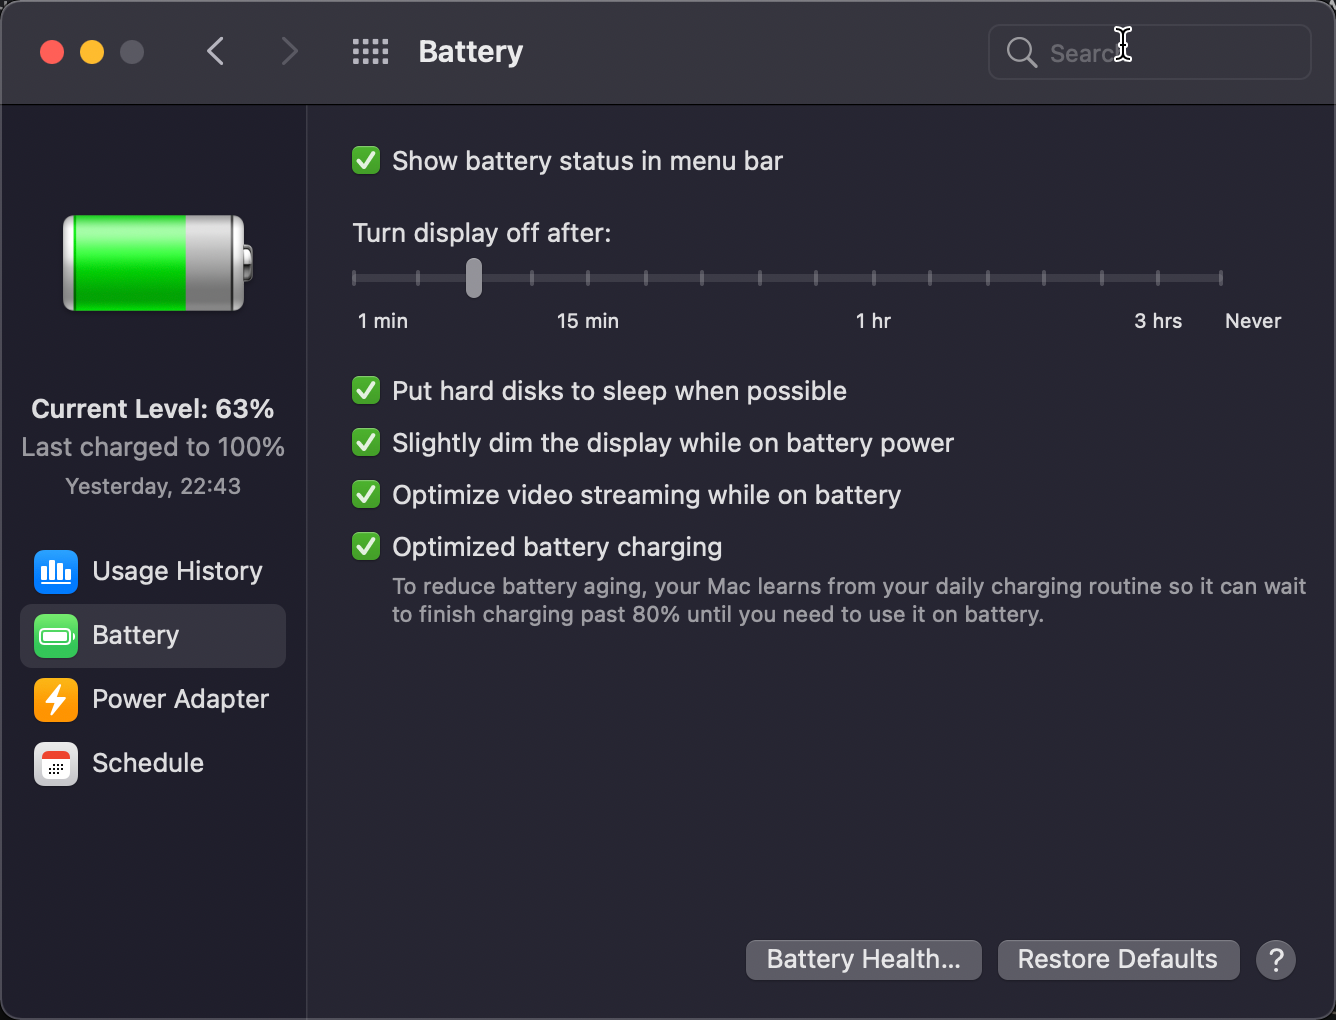This screenshot has height=1020, width=1336.
Task: Uncheck 'Put hard disks to sleep when possible'
Action: pos(366,390)
